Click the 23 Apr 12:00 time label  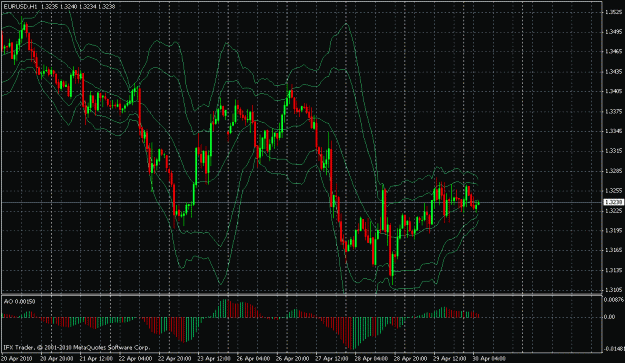tap(214, 359)
